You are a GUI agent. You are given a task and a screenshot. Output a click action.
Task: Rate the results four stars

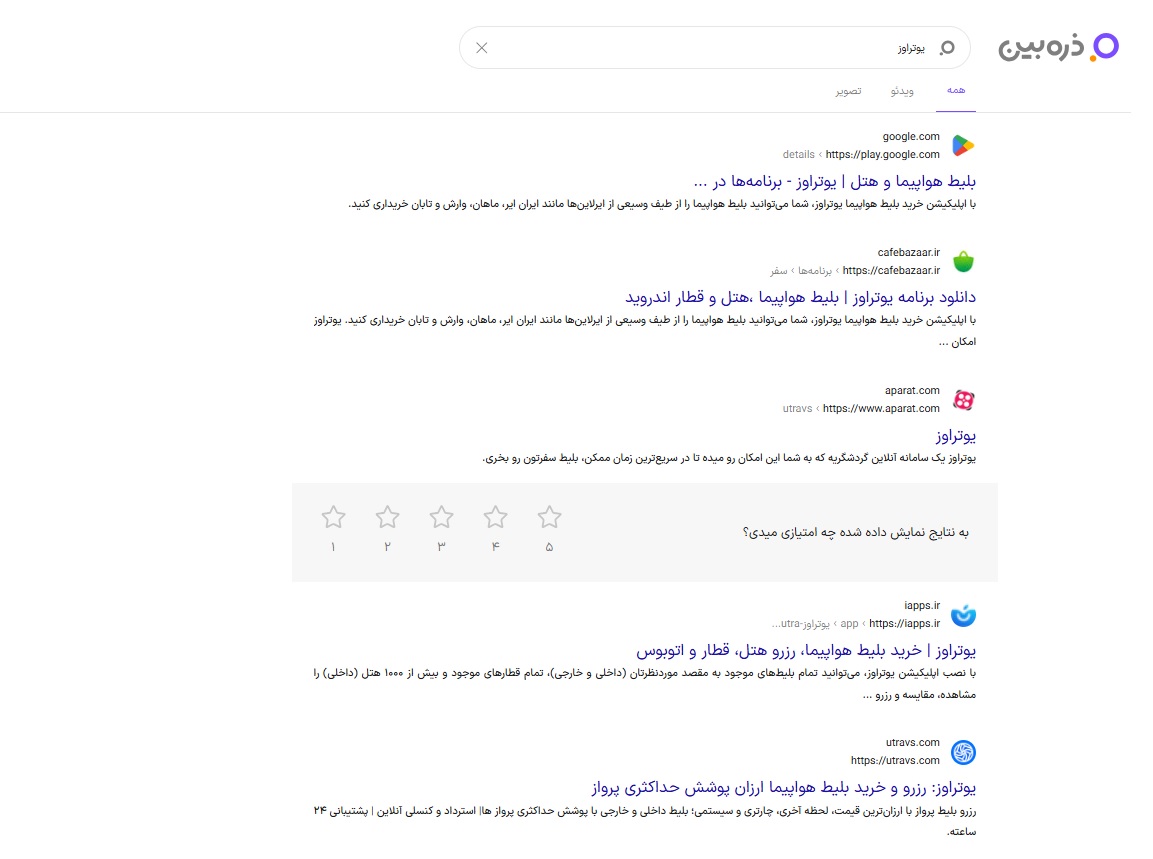[495, 518]
